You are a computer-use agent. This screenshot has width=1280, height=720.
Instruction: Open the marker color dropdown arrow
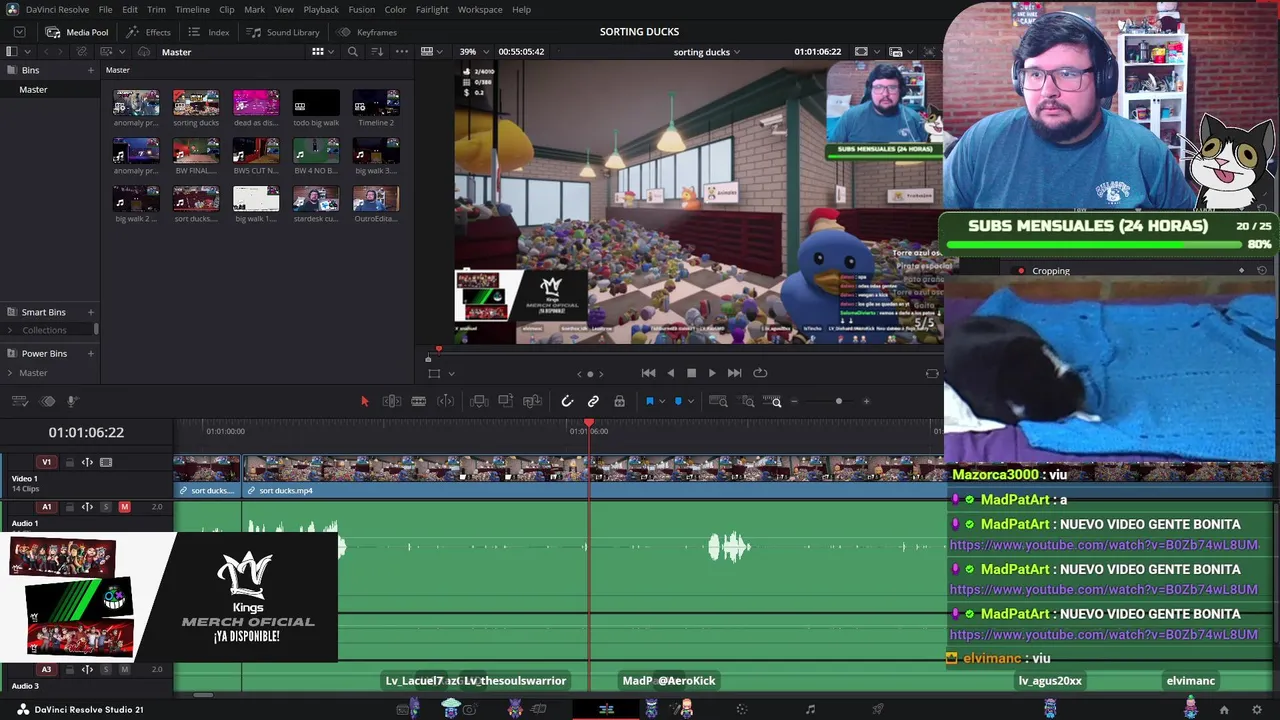(x=690, y=402)
